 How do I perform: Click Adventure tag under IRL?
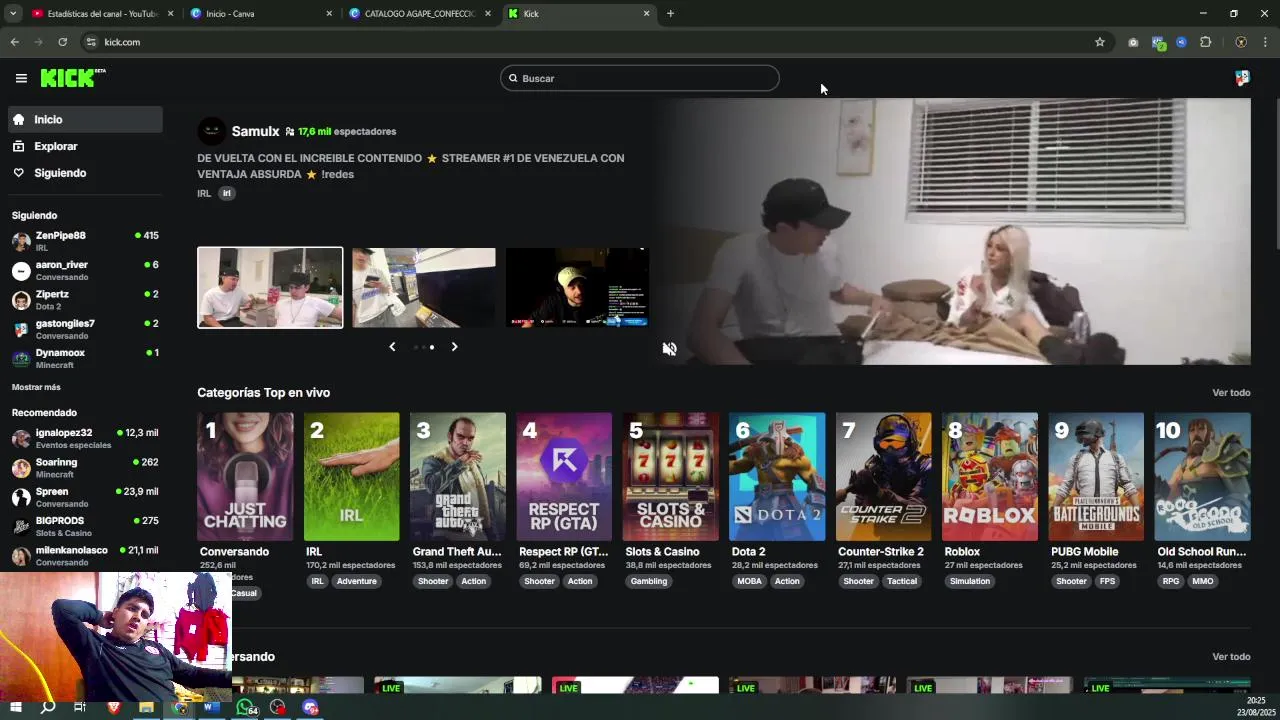[x=357, y=581]
